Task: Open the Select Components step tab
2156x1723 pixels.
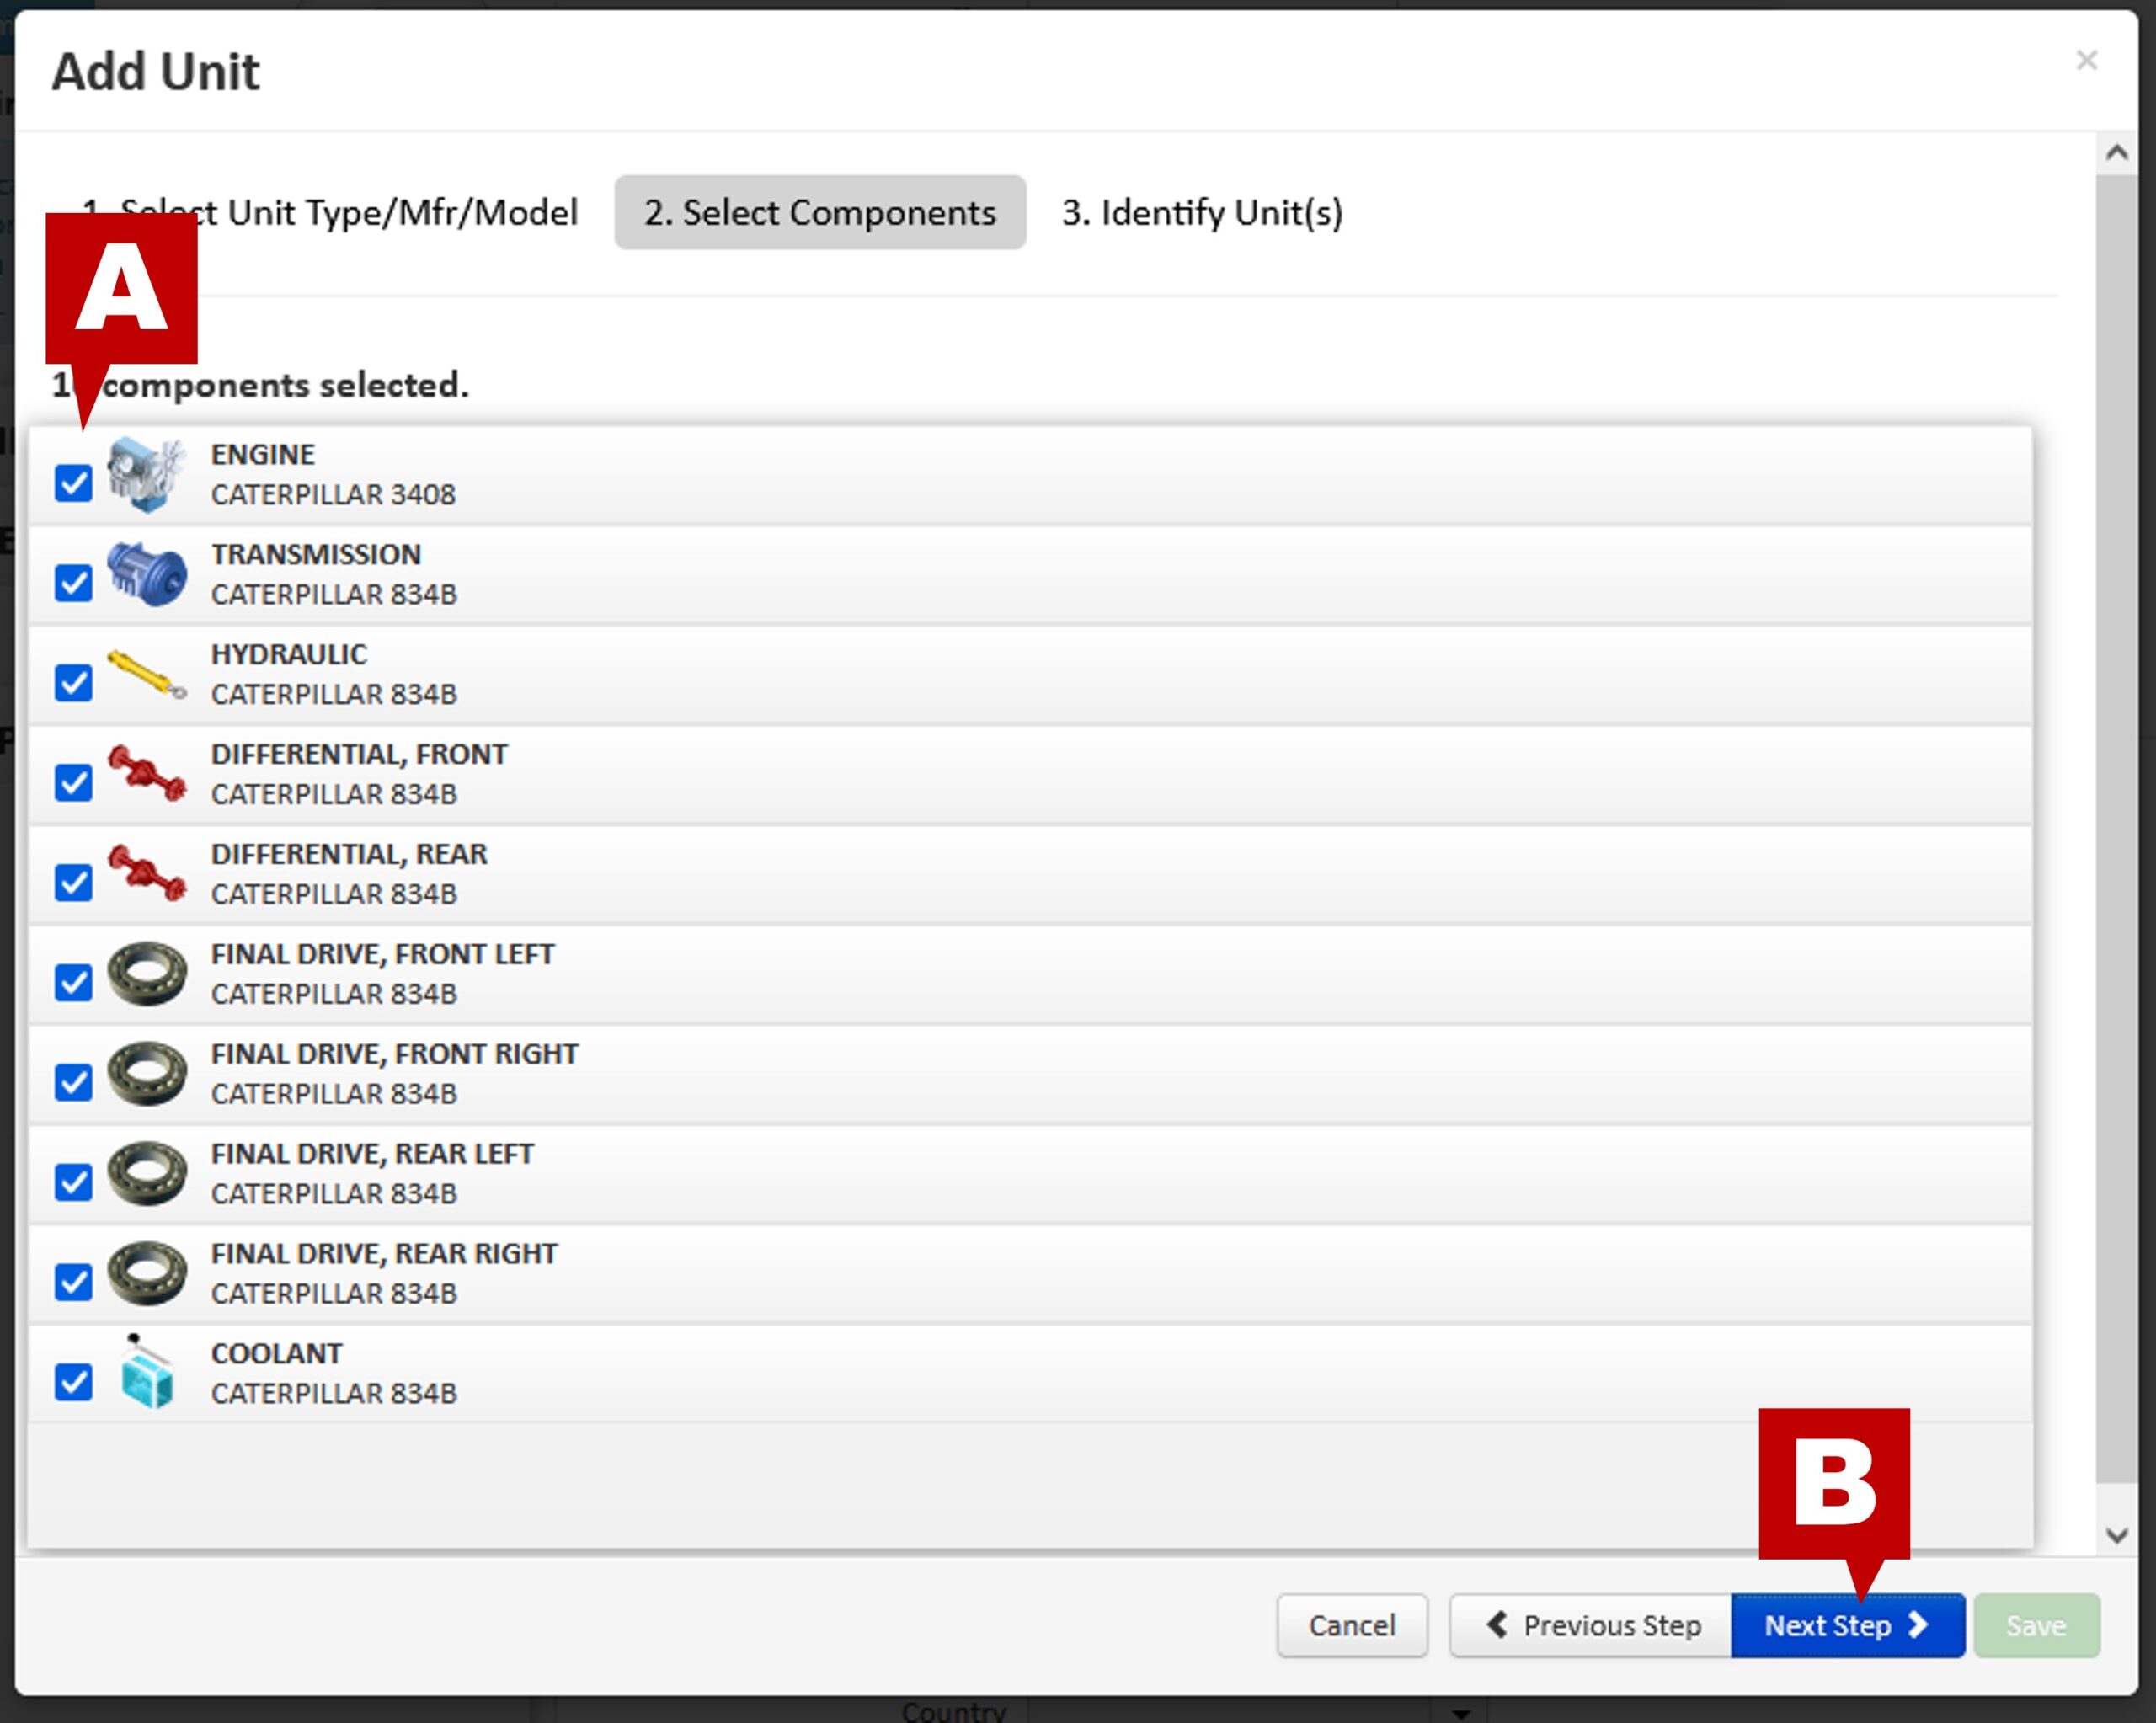Action: [819, 213]
